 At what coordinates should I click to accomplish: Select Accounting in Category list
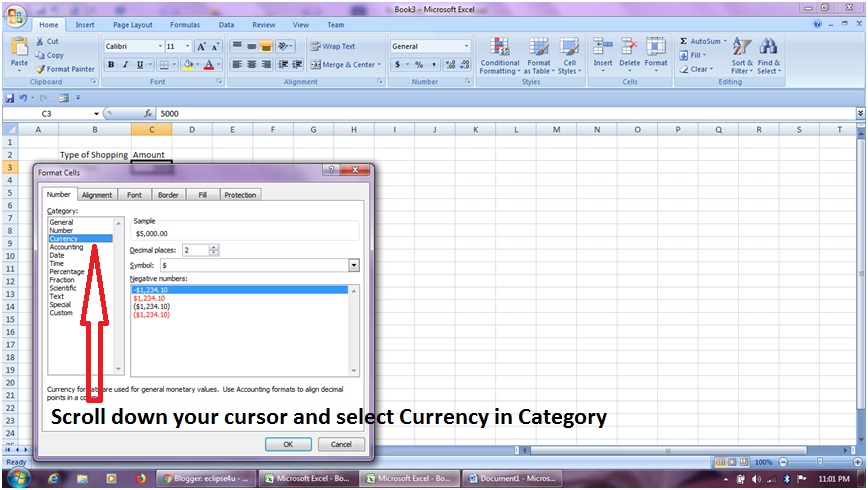(x=66, y=247)
